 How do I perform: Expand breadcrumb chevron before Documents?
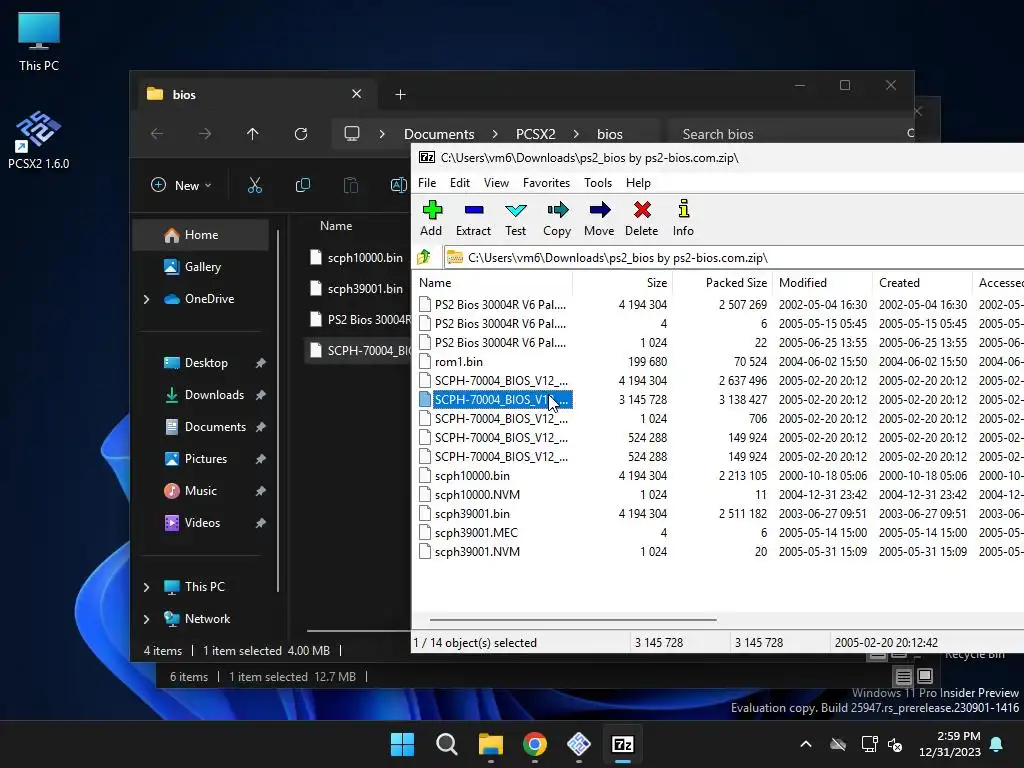(382, 134)
